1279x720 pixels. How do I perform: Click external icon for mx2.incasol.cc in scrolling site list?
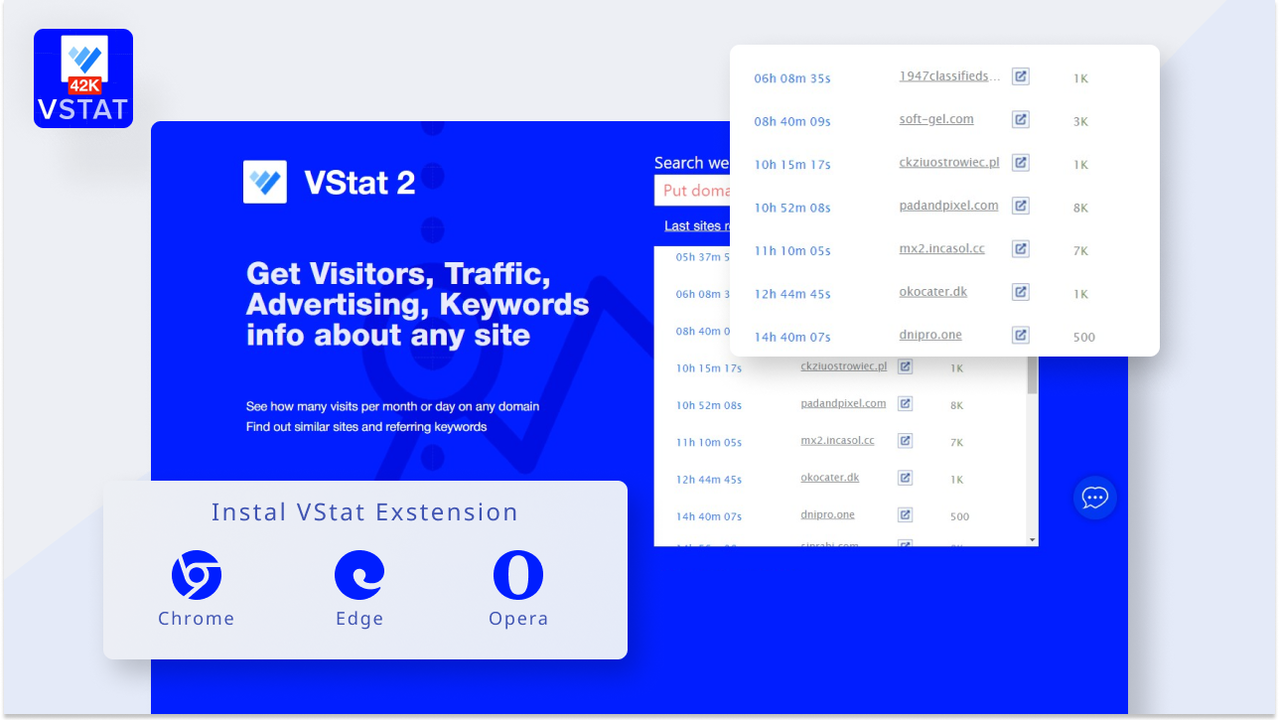click(x=905, y=440)
